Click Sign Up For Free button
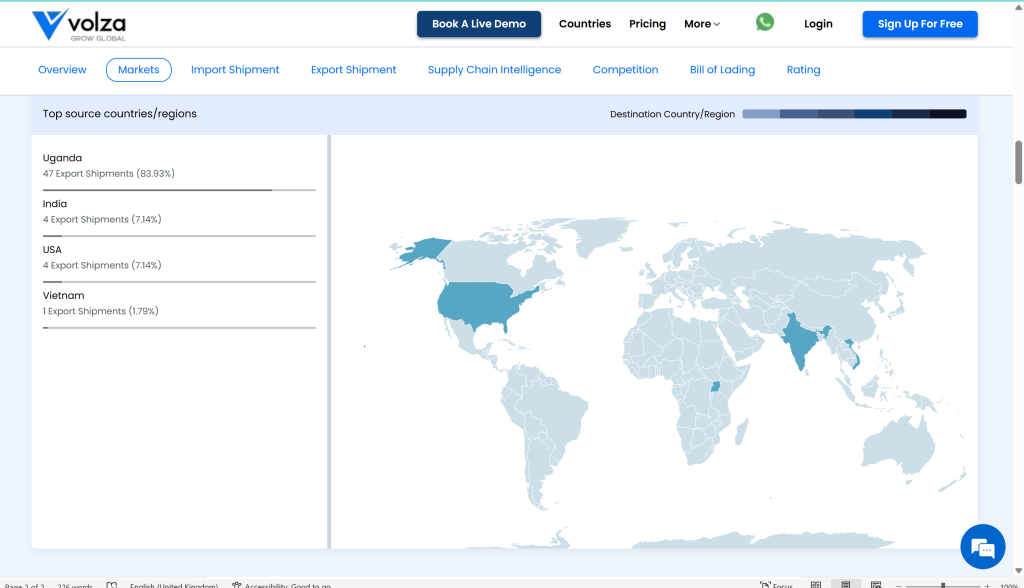Viewport: 1024px width, 588px height. click(x=919, y=24)
